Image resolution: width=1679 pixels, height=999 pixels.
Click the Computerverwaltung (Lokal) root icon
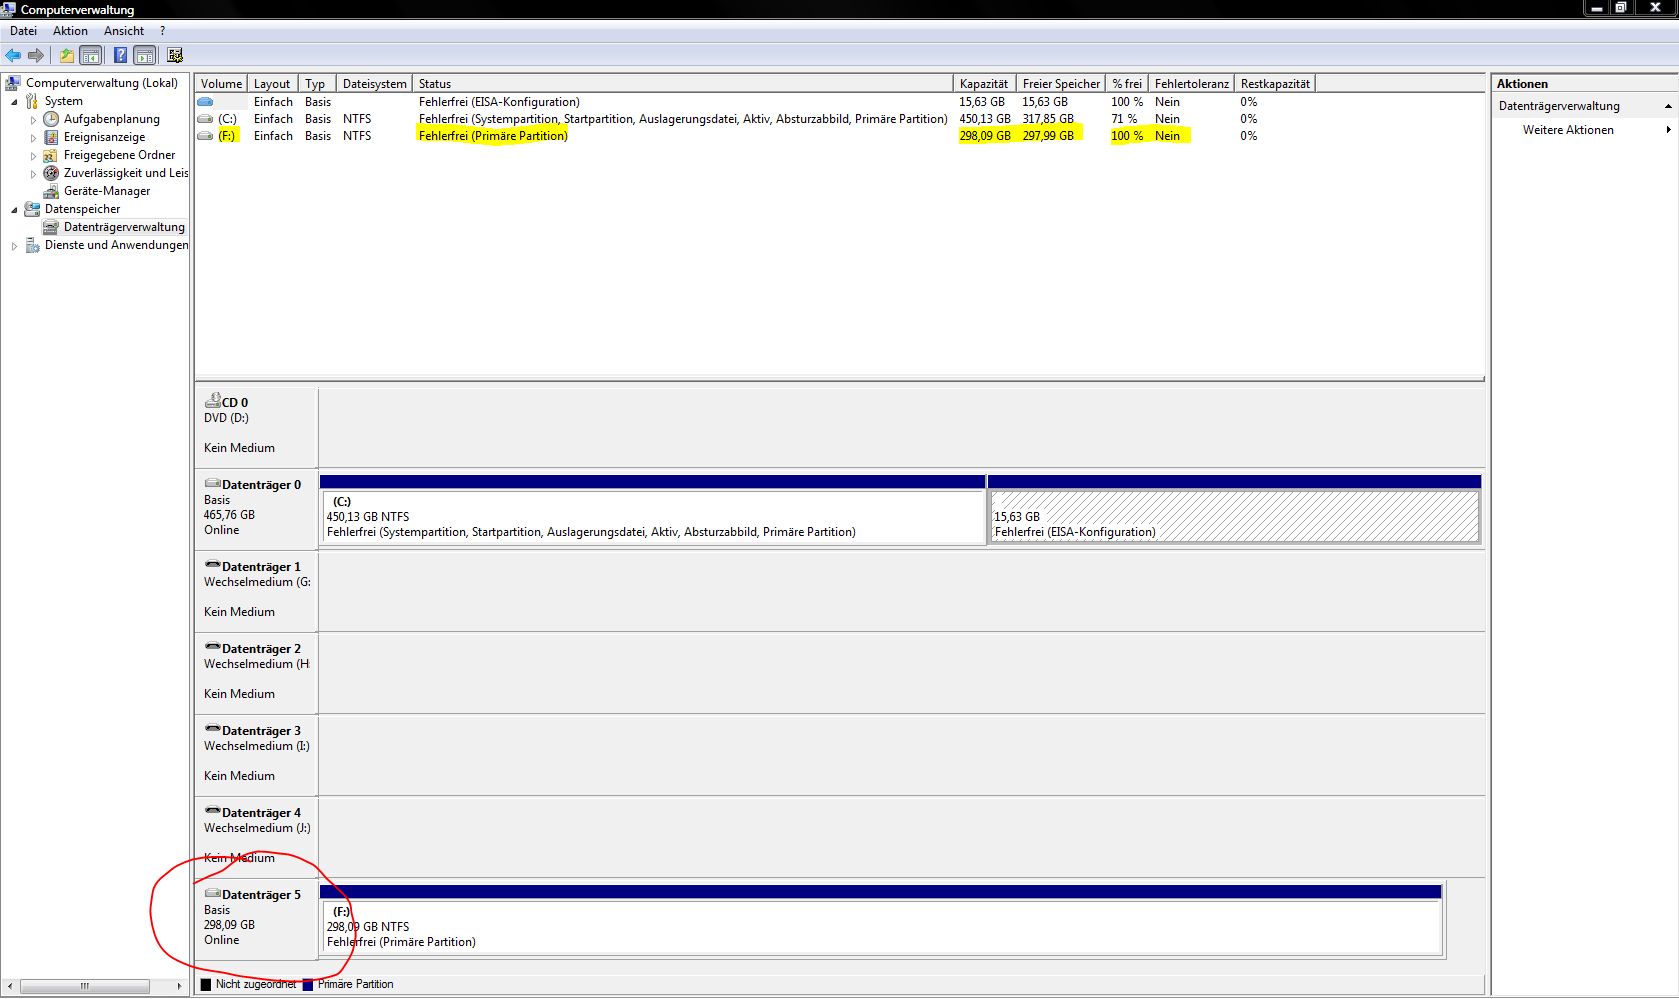(13, 83)
